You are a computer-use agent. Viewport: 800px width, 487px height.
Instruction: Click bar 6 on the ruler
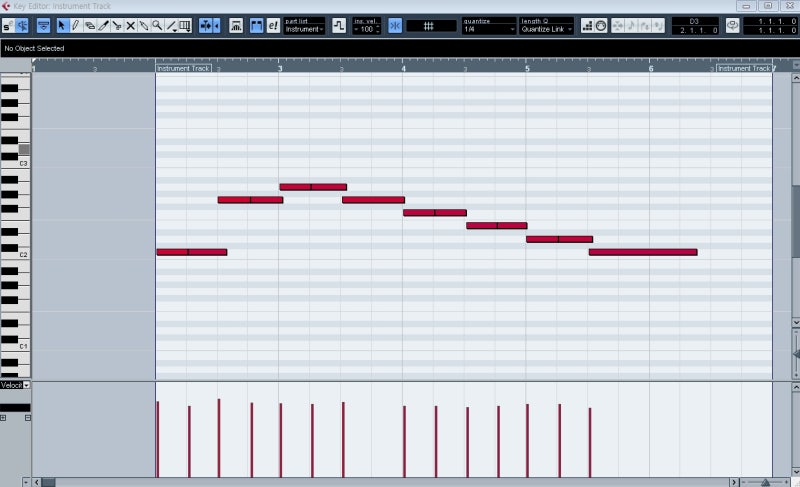pyautogui.click(x=651, y=68)
